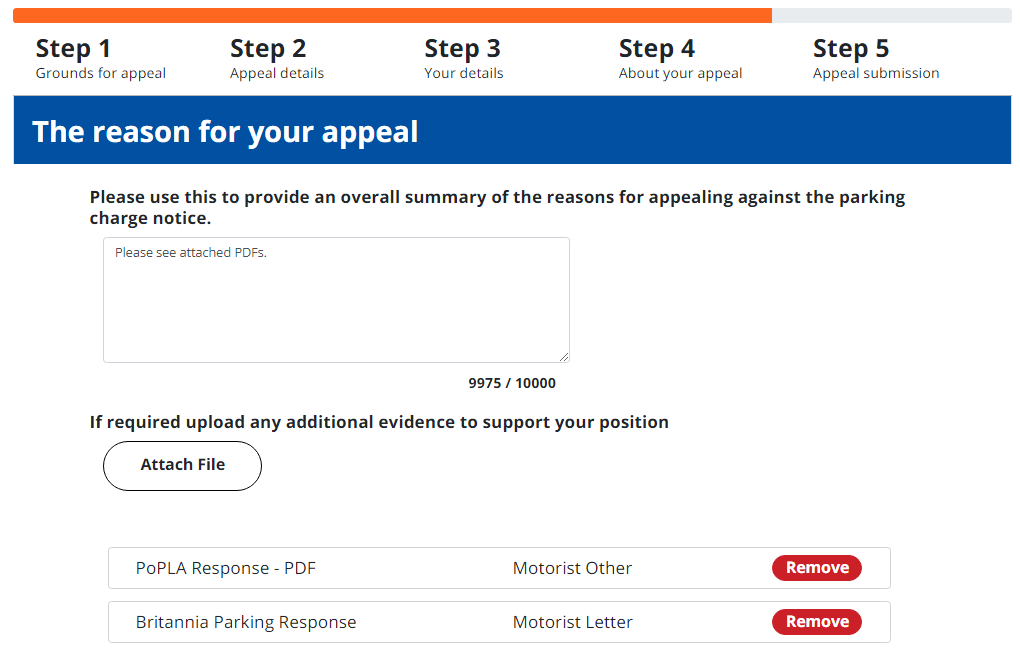The width and height of the screenshot is (1020, 662).
Task: Click the 9975 / 10000 character counter
Action: [x=512, y=383]
